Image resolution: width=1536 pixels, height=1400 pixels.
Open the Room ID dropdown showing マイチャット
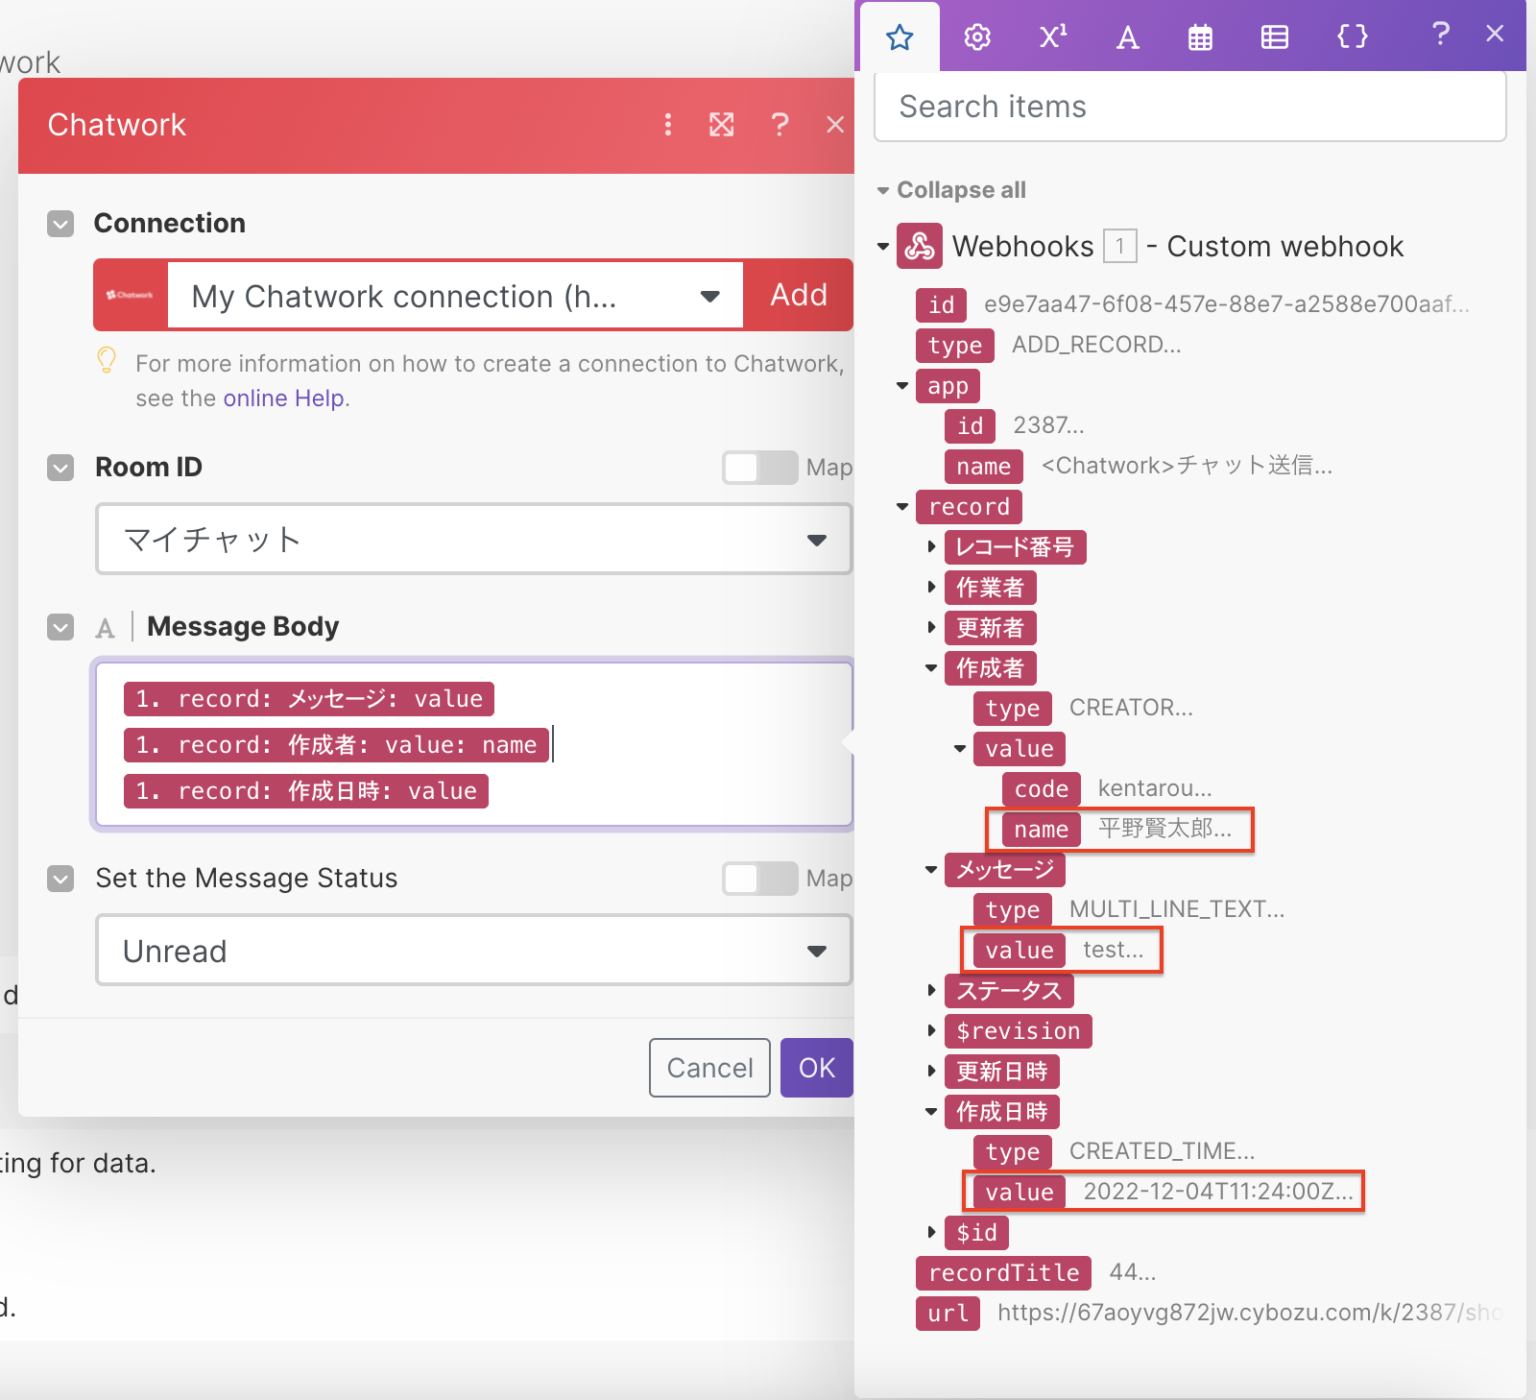point(817,539)
